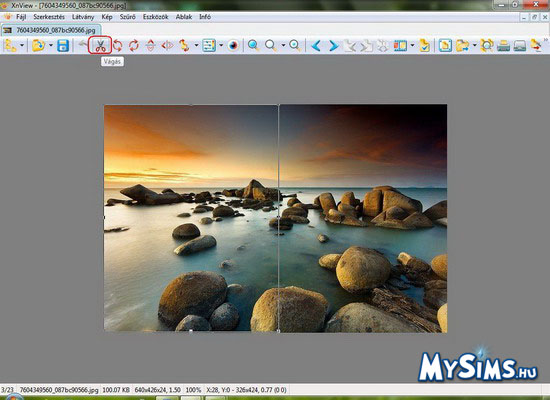The width and height of the screenshot is (550, 400).
Task: Click the grayed next page icon
Action: tap(366, 46)
